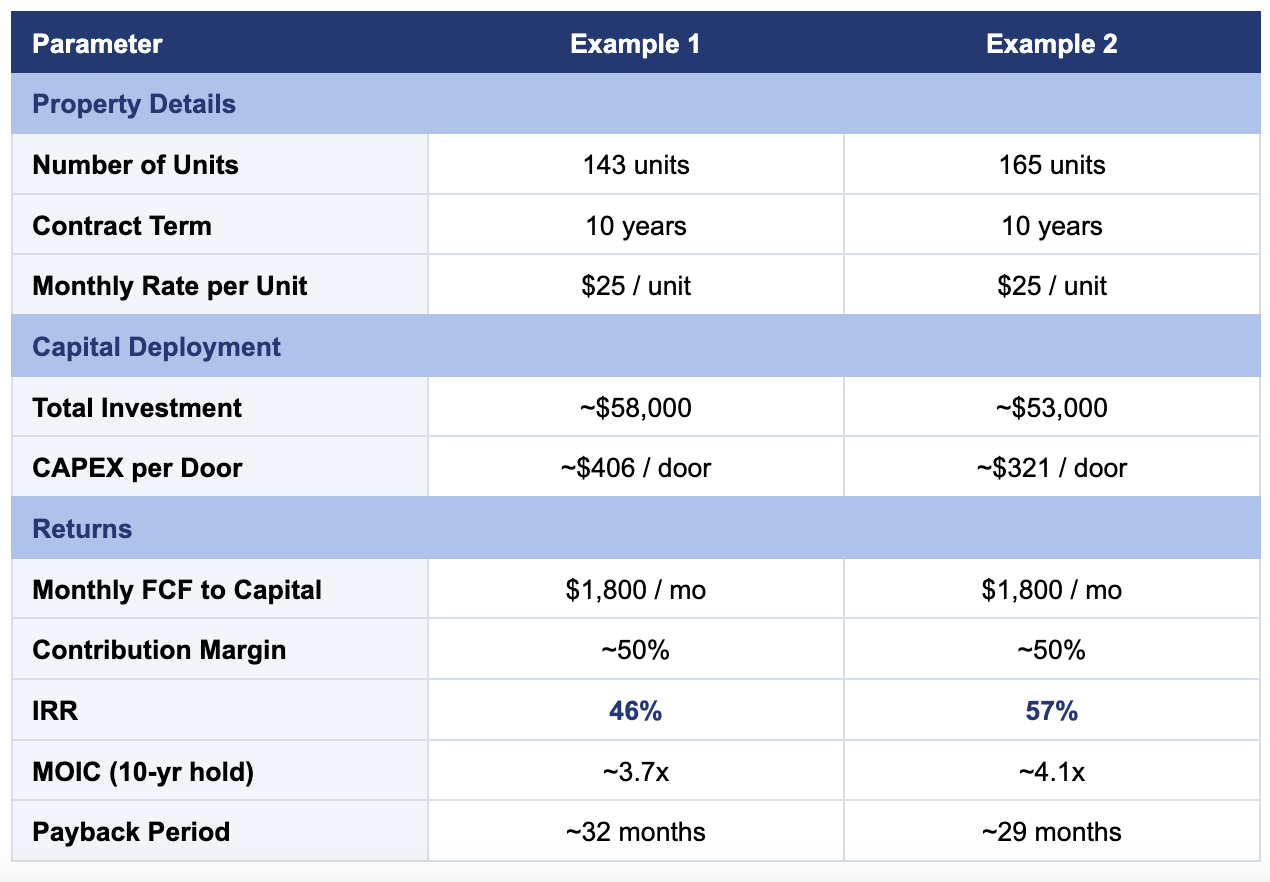Viewport: 1270px width, 882px height.
Task: Select the Example 2 column header
Action: [x=1051, y=44]
